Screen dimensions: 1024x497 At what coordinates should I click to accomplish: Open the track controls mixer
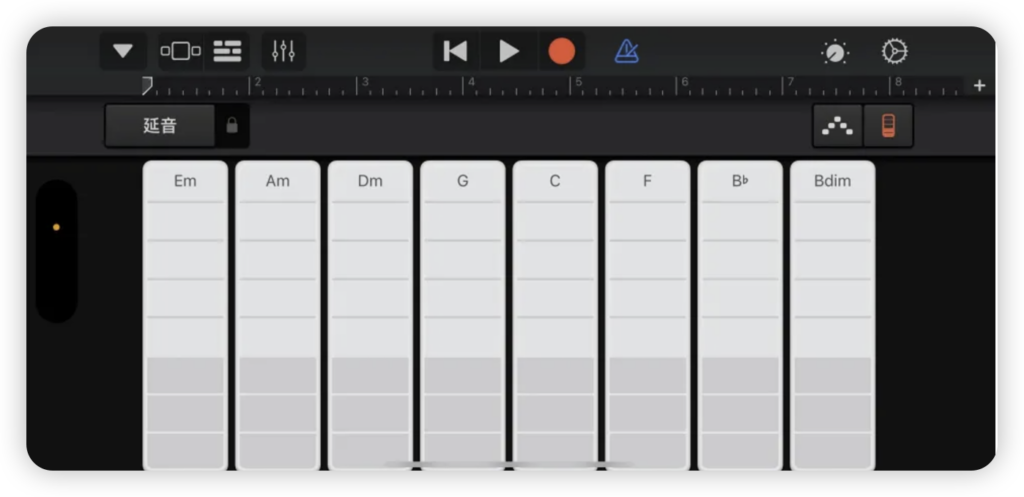click(x=283, y=51)
